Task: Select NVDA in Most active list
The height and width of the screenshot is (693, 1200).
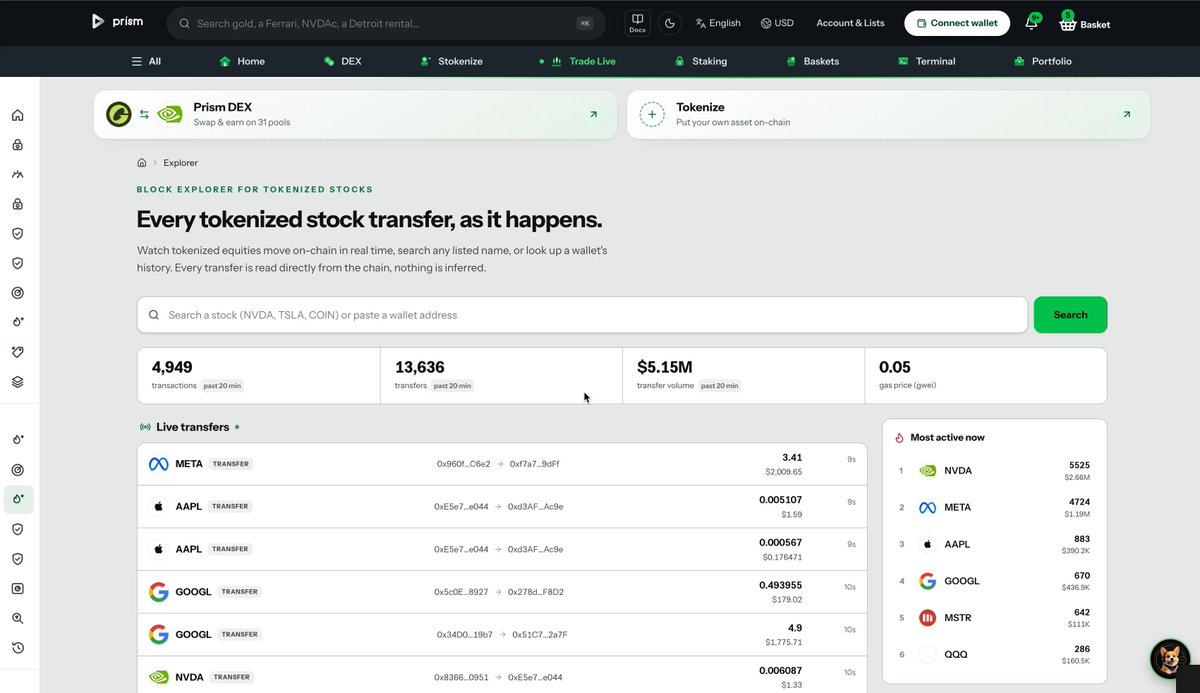Action: tap(994, 471)
